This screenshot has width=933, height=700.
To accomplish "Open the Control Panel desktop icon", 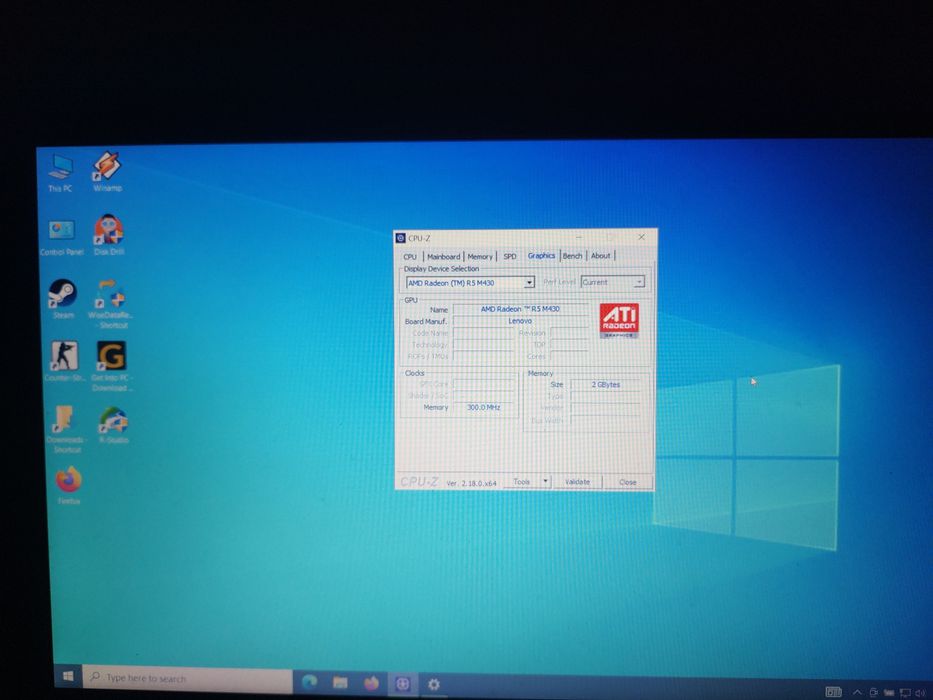I will 61,237.
